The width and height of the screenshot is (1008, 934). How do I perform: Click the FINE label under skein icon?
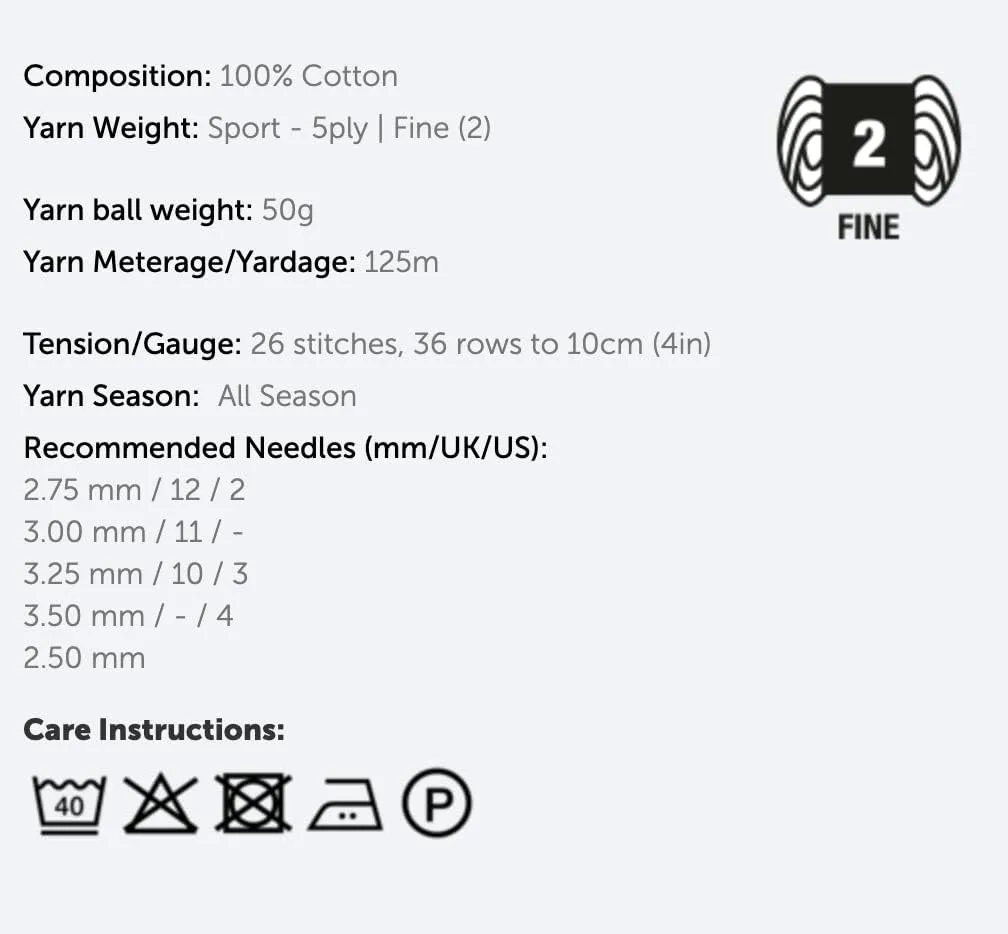coord(868,228)
